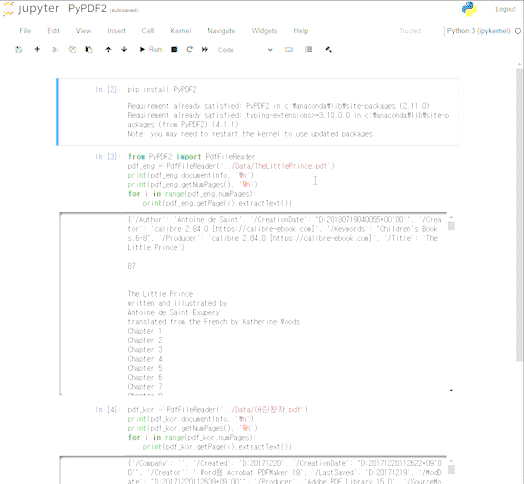The height and width of the screenshot is (484, 524).
Task: Click the Python 3 (ipykernel) kernel name
Action: coord(478,31)
